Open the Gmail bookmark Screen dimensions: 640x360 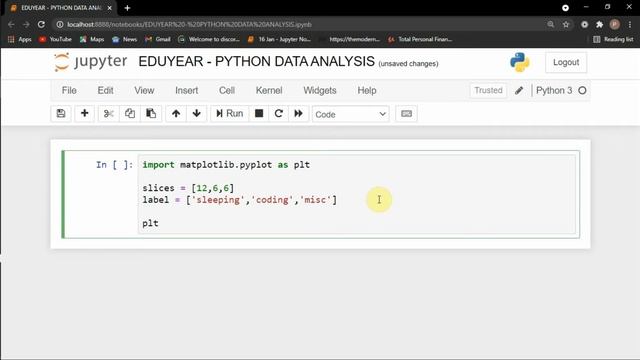(x=158, y=39)
